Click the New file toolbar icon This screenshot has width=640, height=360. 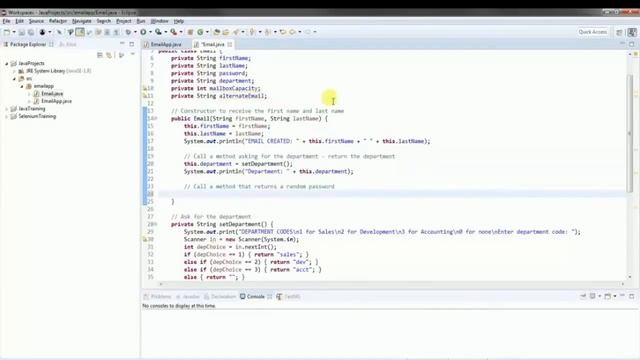[7, 32]
